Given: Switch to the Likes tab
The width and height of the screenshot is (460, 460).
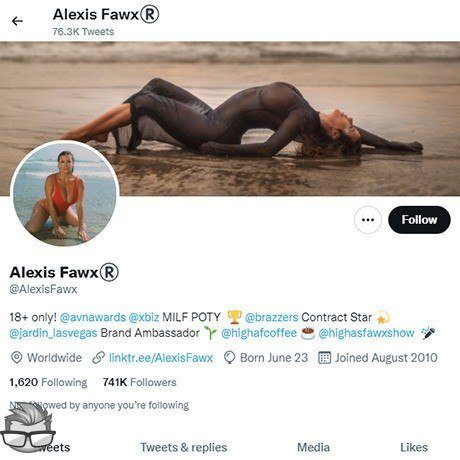Looking at the screenshot, I should click(x=414, y=447).
